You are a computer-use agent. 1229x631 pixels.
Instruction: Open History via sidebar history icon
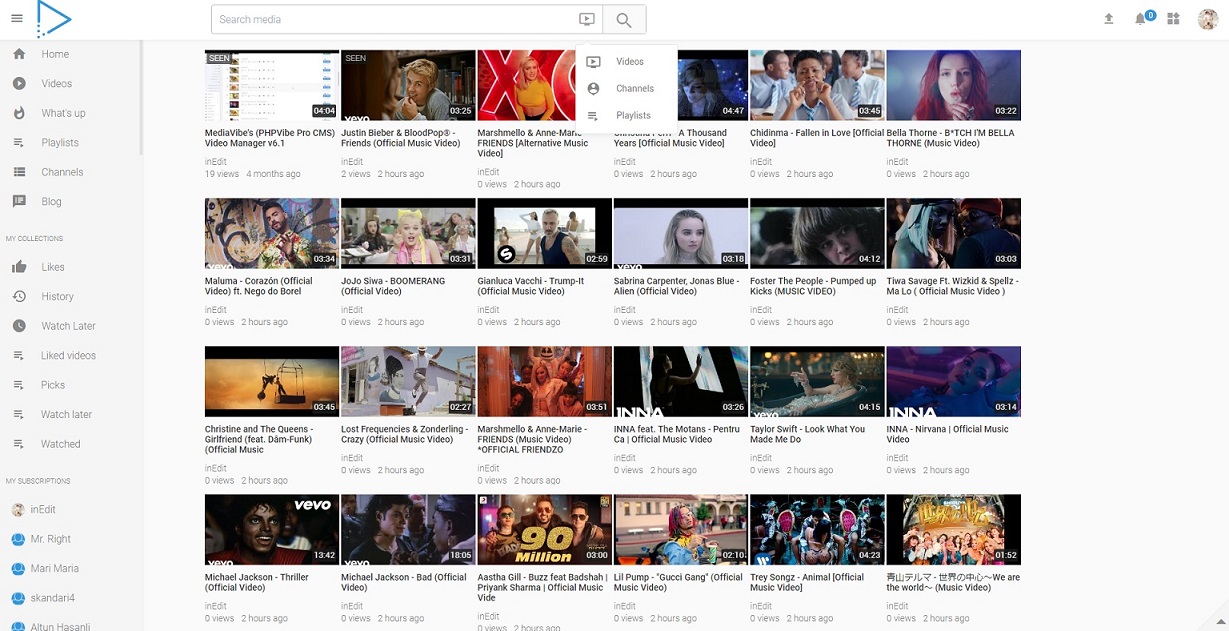tap(19, 297)
